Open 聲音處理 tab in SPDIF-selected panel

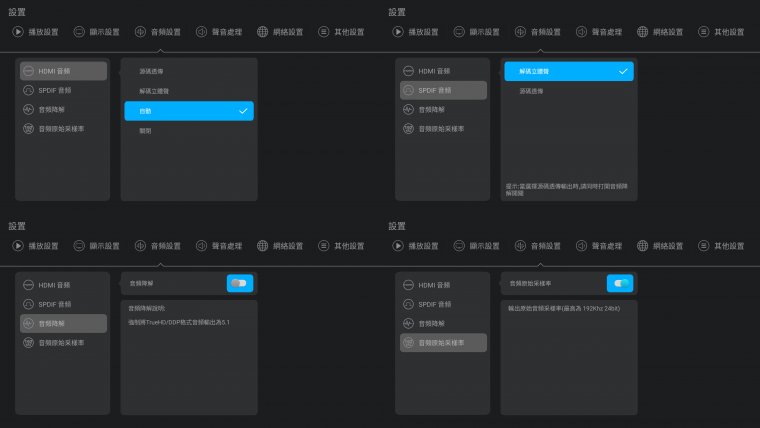click(599, 32)
